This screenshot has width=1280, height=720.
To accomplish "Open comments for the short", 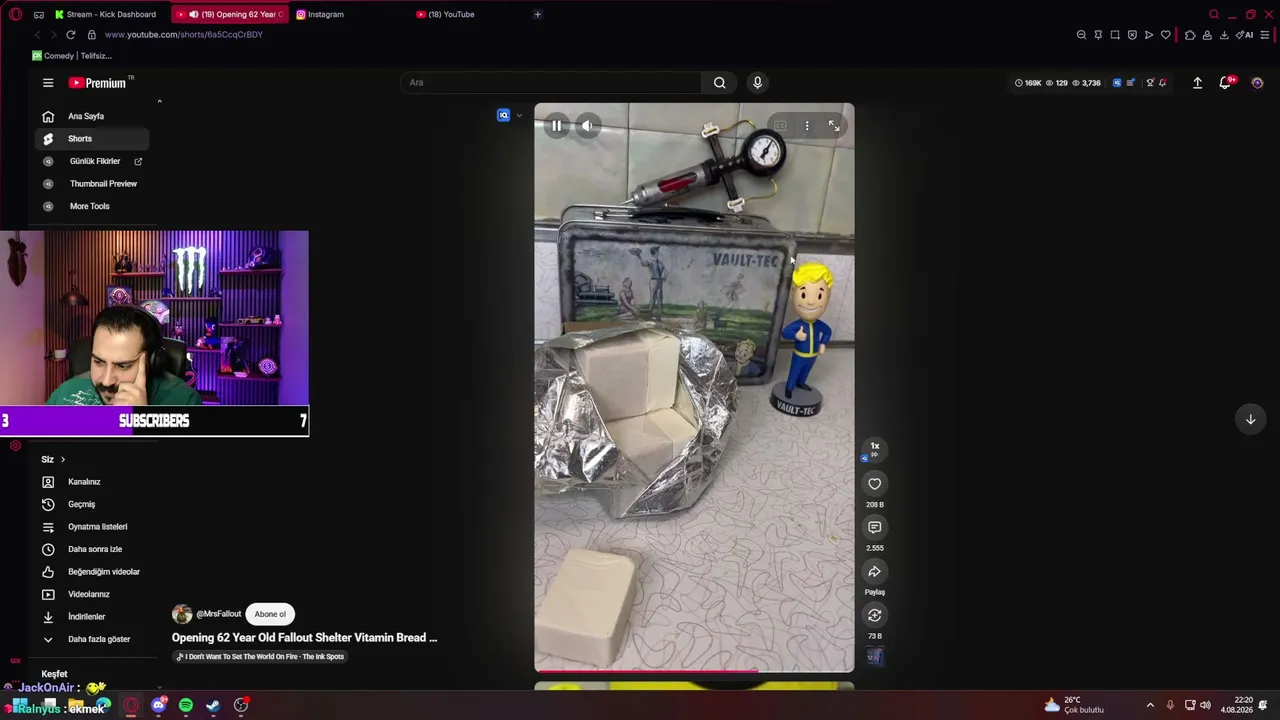I will 874,528.
